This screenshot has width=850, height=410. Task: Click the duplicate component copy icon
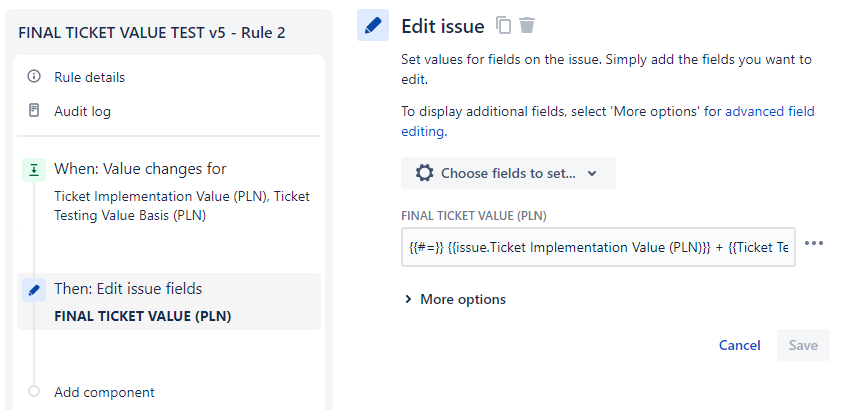pyautogui.click(x=504, y=26)
